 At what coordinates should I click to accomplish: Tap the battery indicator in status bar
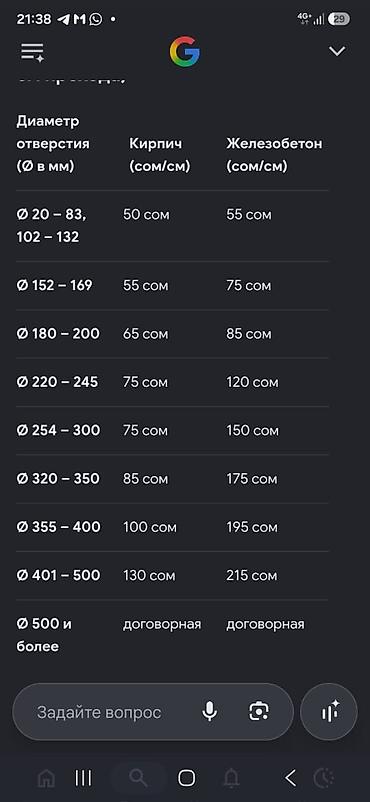[339, 19]
